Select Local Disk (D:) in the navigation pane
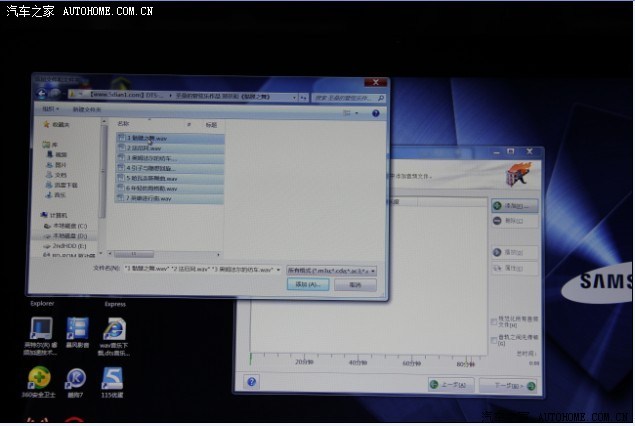The height and width of the screenshot is (426, 635). tap(70, 236)
